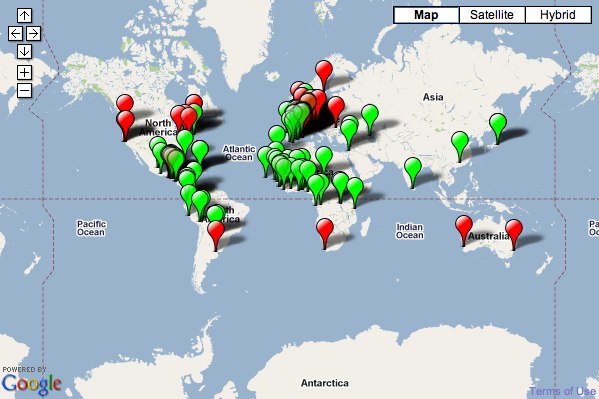Image resolution: width=599 pixels, height=399 pixels.
Task: Zoom out with the minus button
Action: pos(24,91)
